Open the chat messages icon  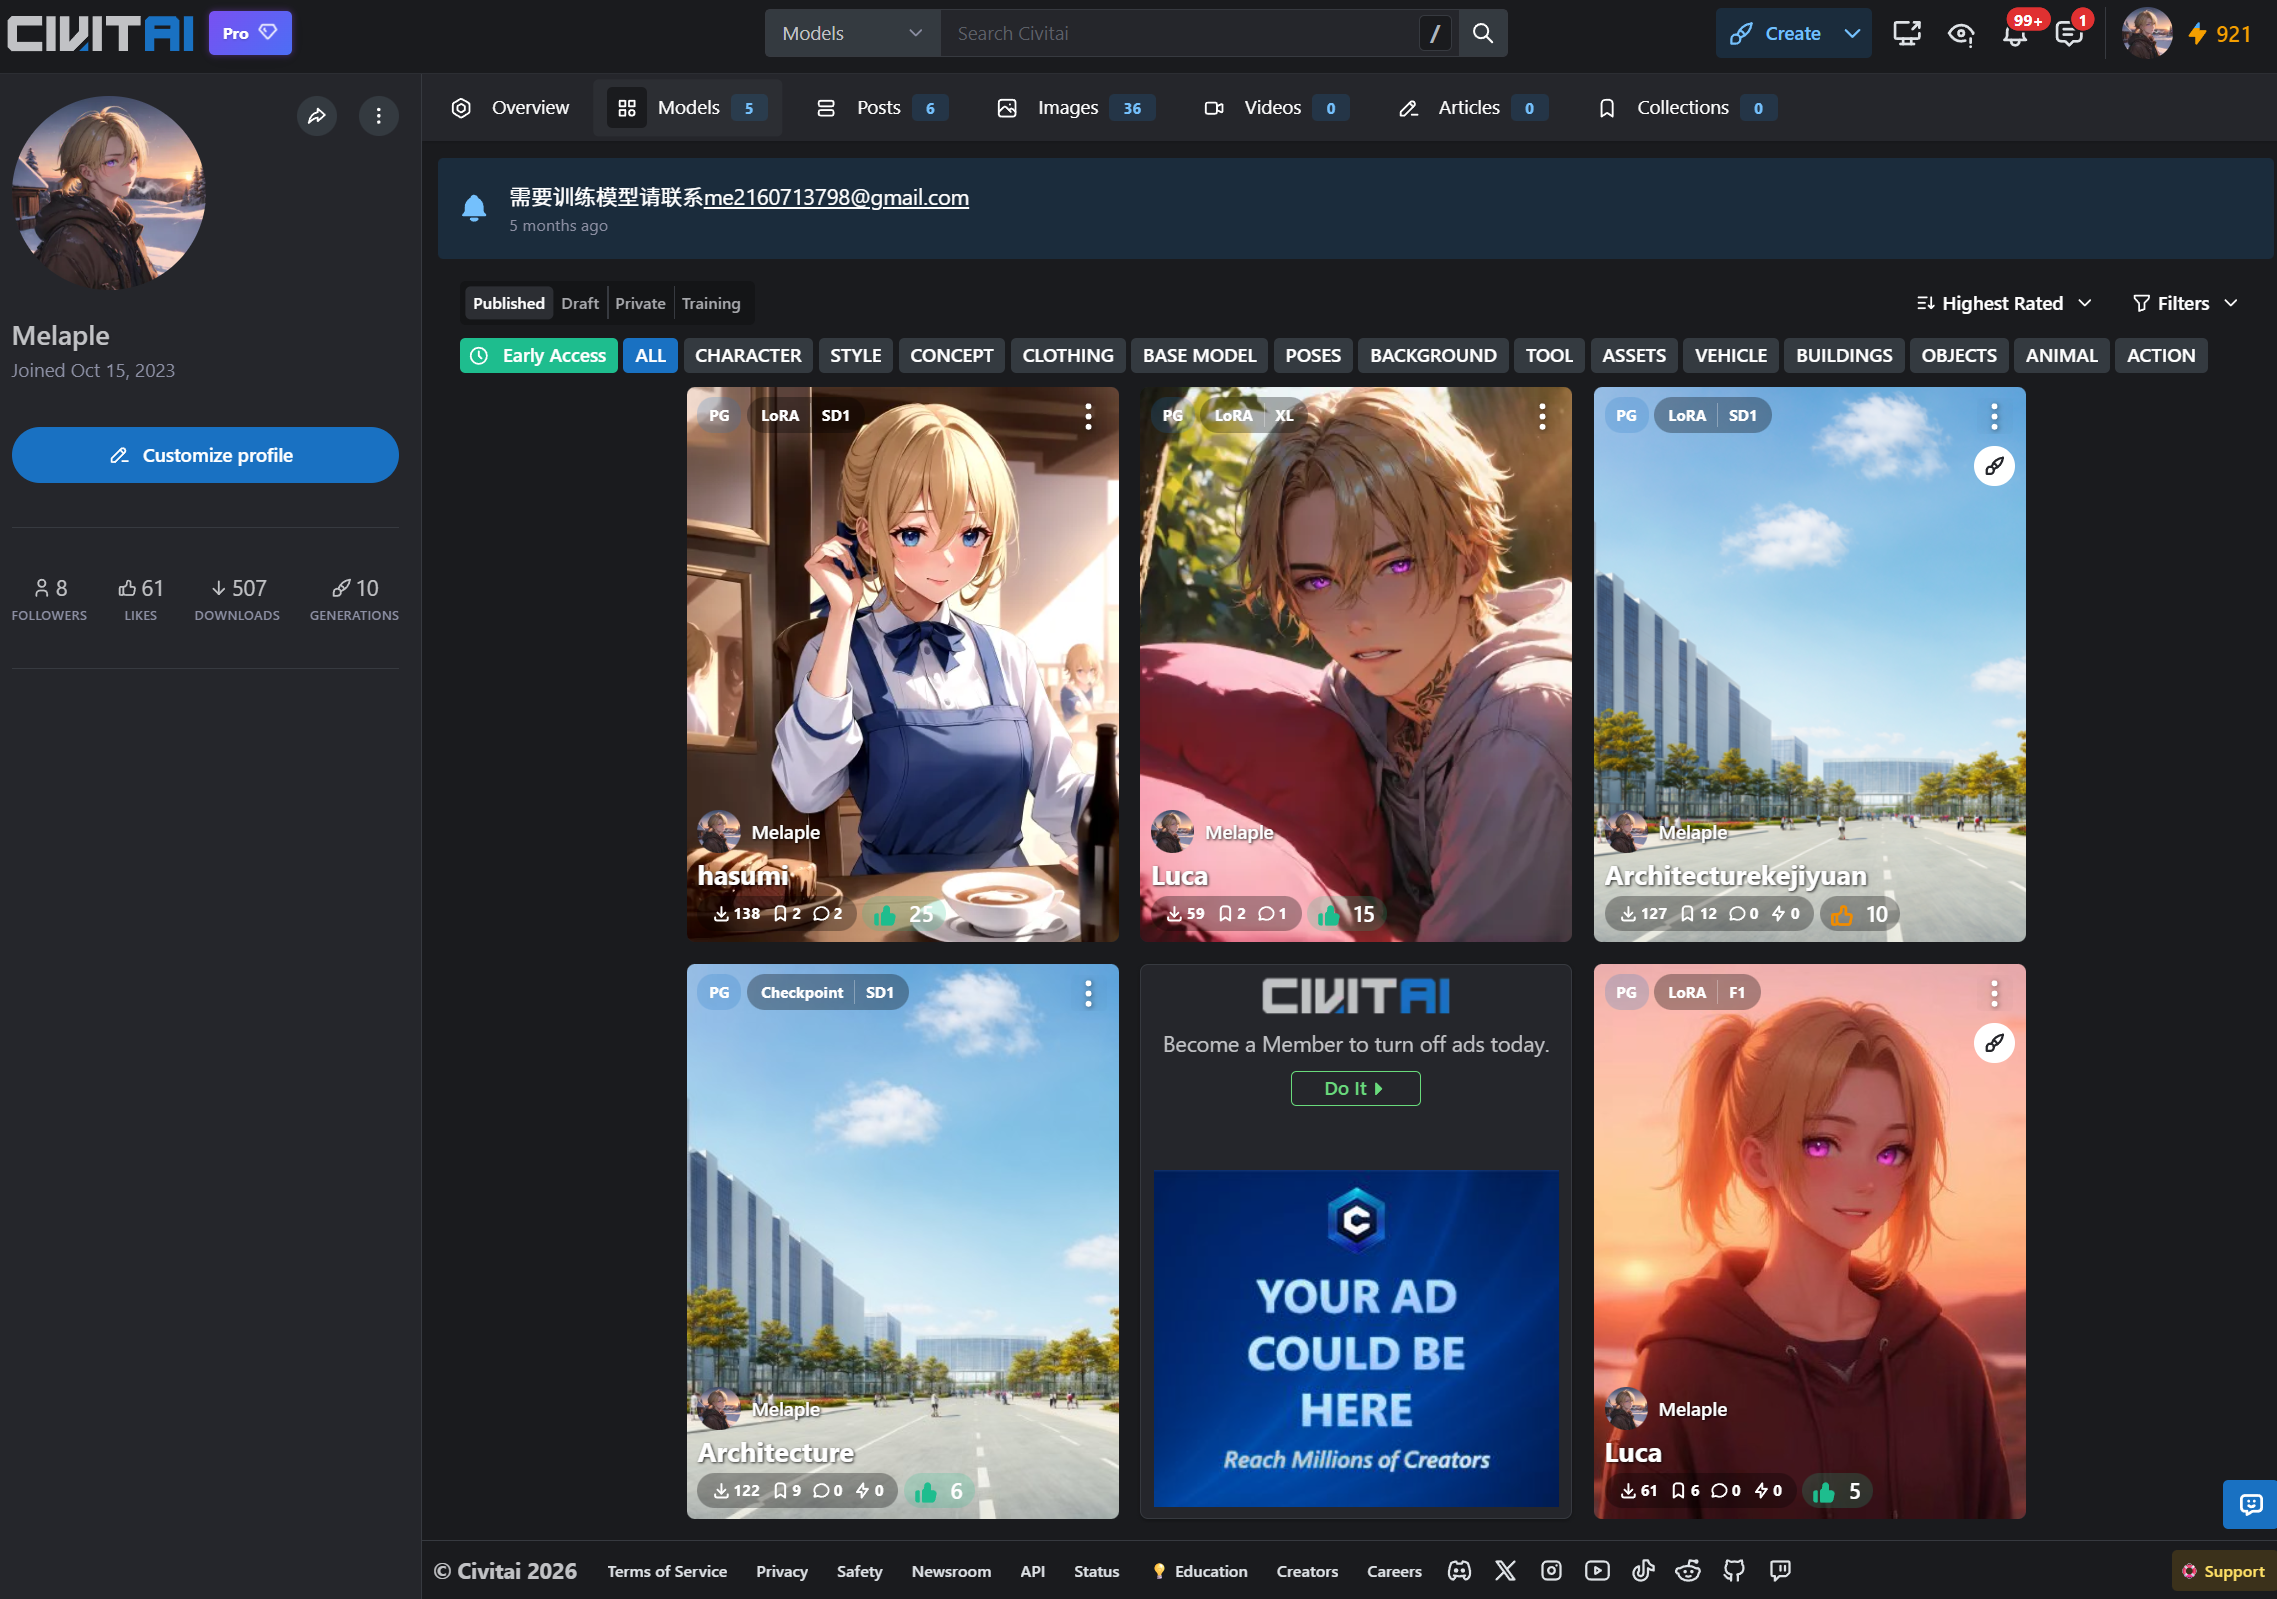tap(2068, 34)
